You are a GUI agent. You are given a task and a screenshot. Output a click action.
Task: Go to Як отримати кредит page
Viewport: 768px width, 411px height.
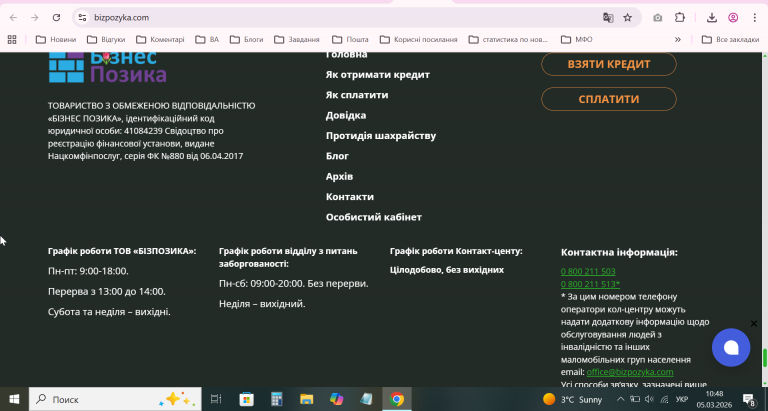(378, 74)
